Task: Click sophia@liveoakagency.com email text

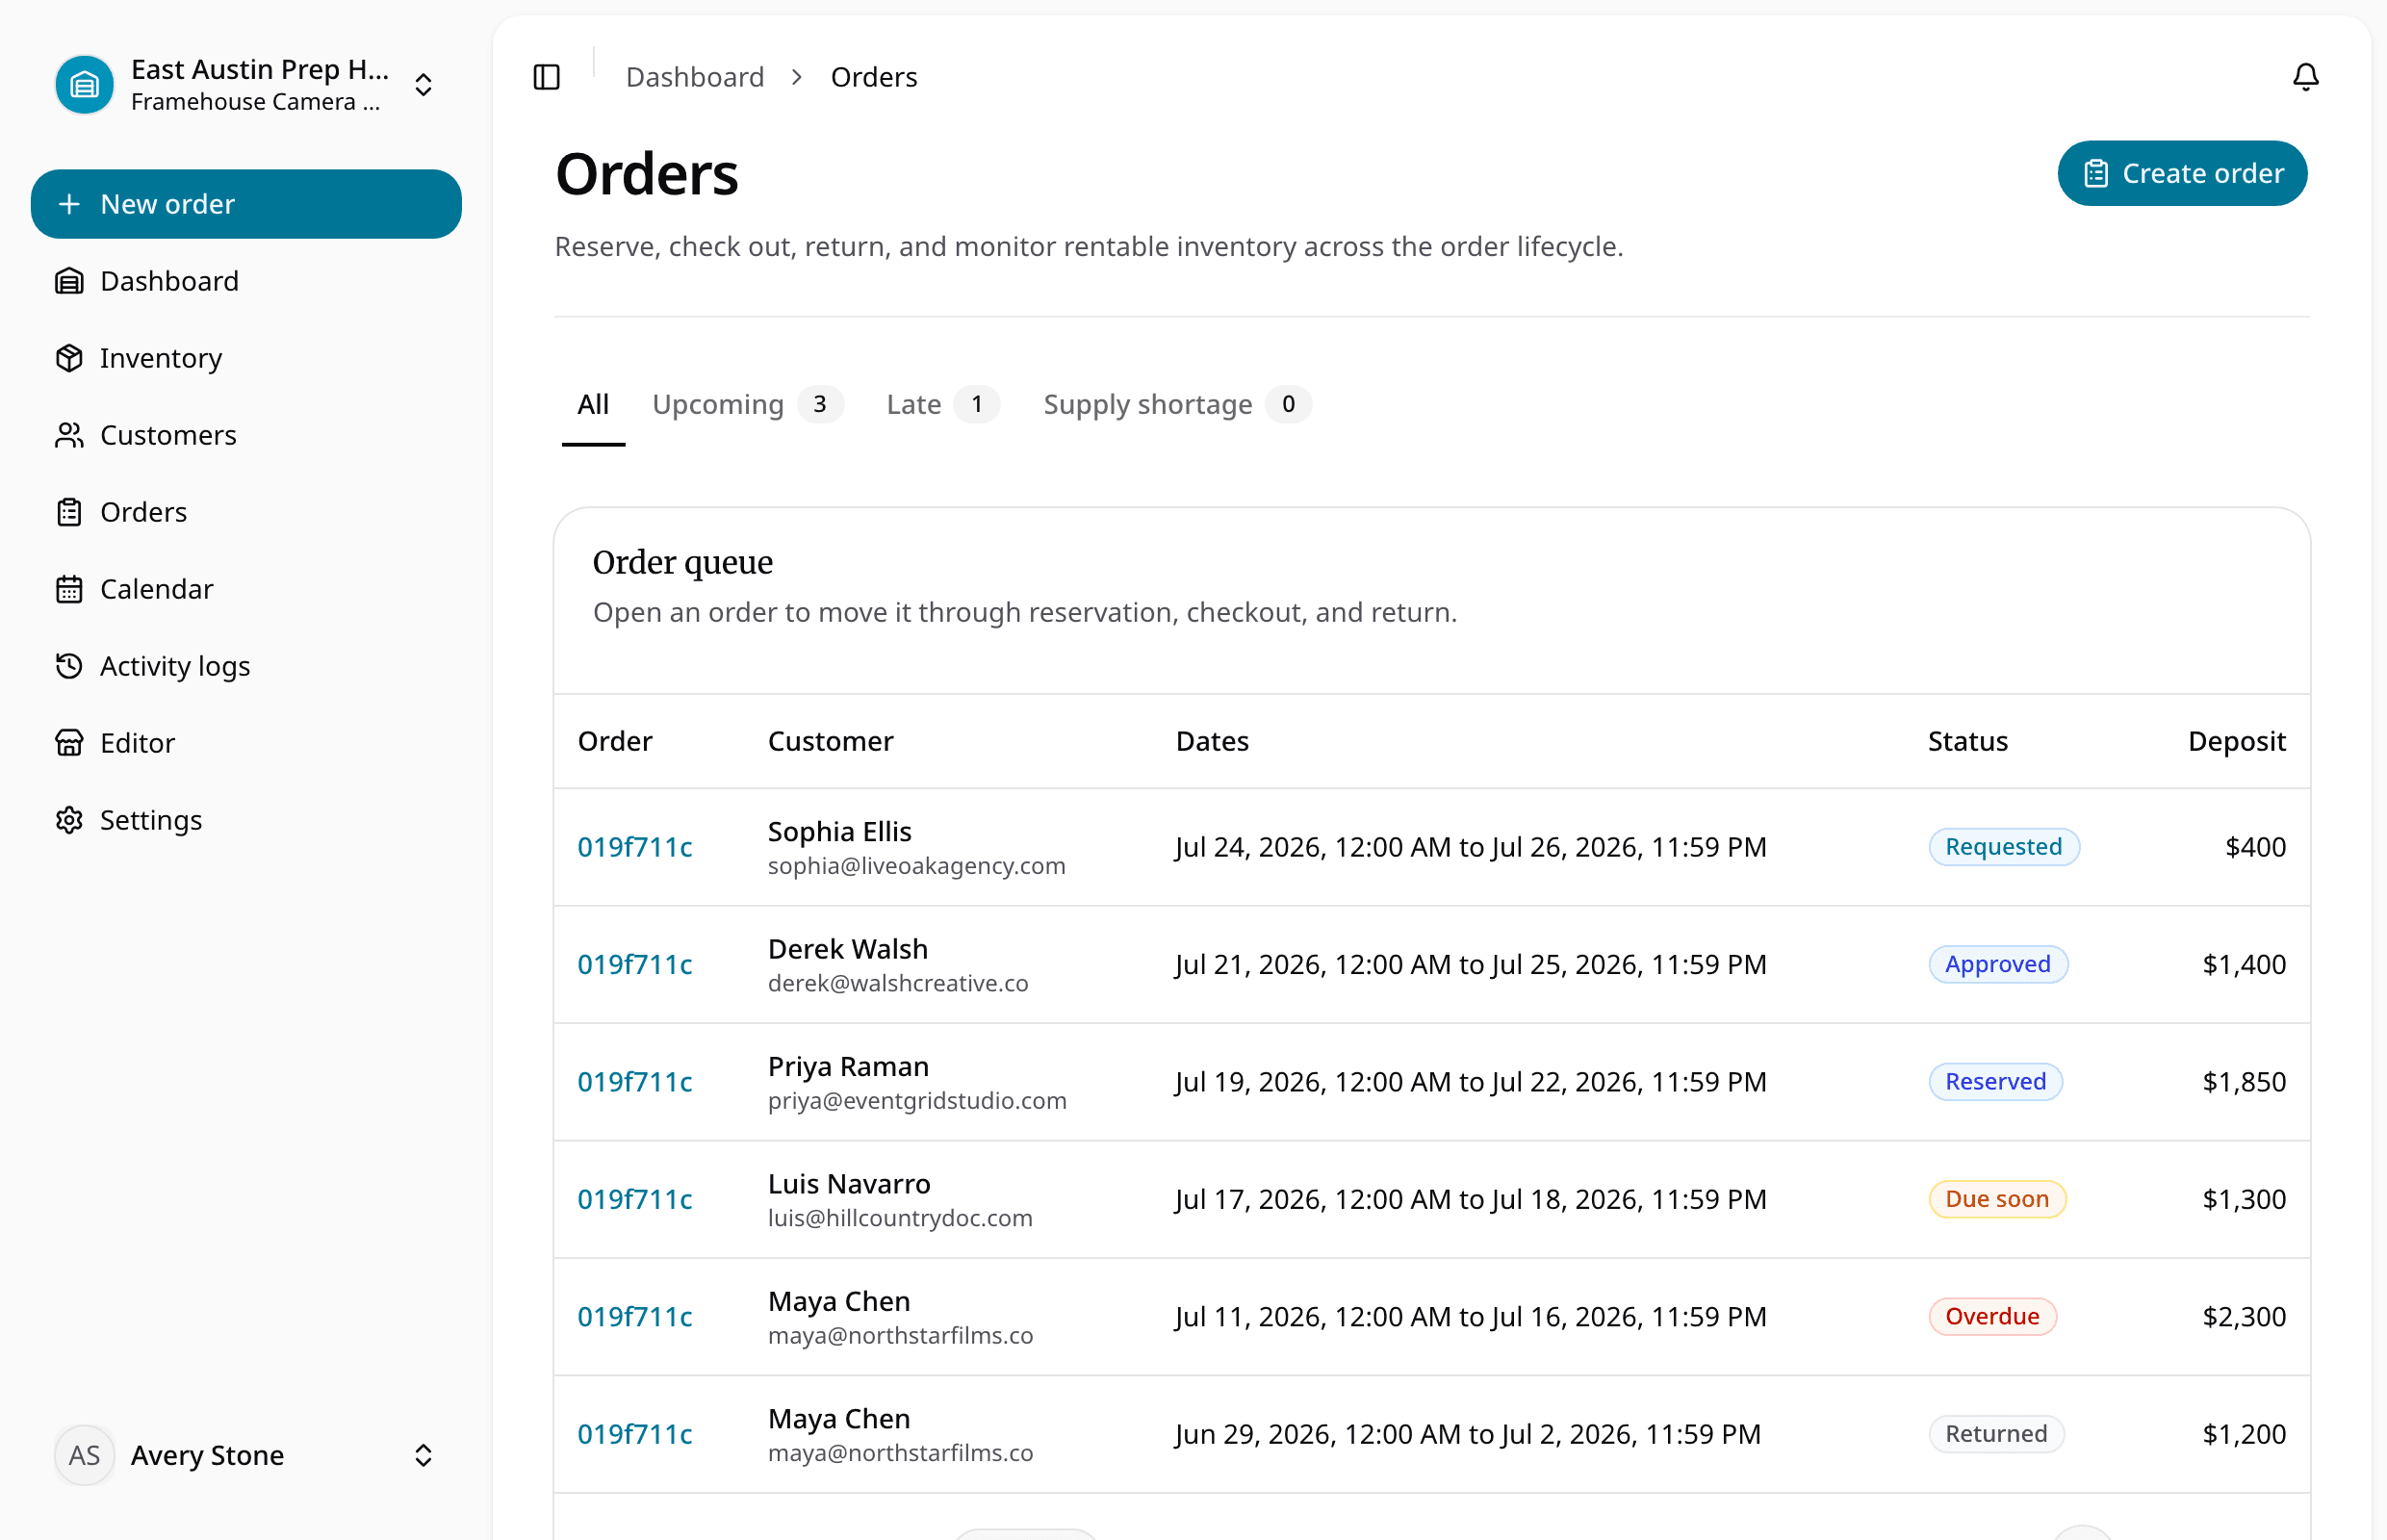Action: point(916,866)
